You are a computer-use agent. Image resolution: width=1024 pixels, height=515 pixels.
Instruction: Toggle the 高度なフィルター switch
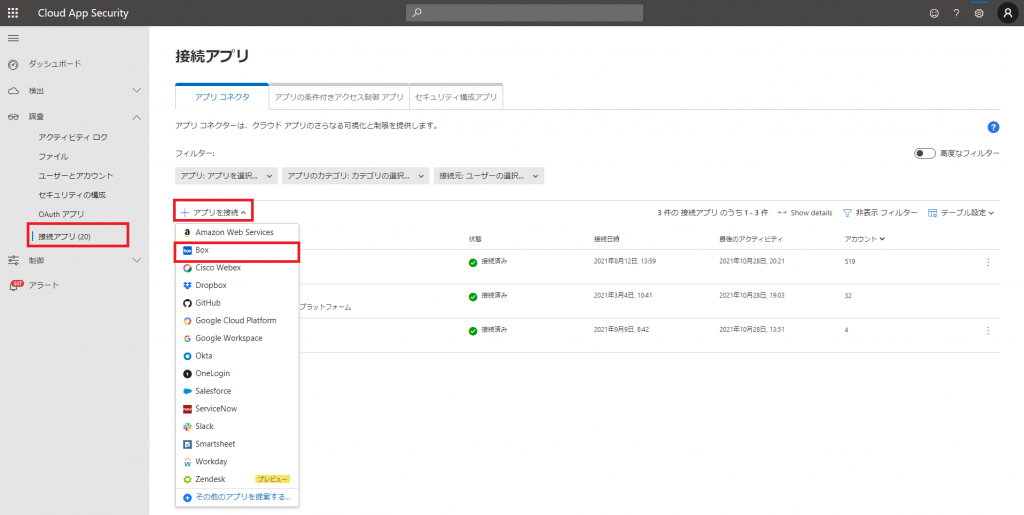[x=924, y=153]
